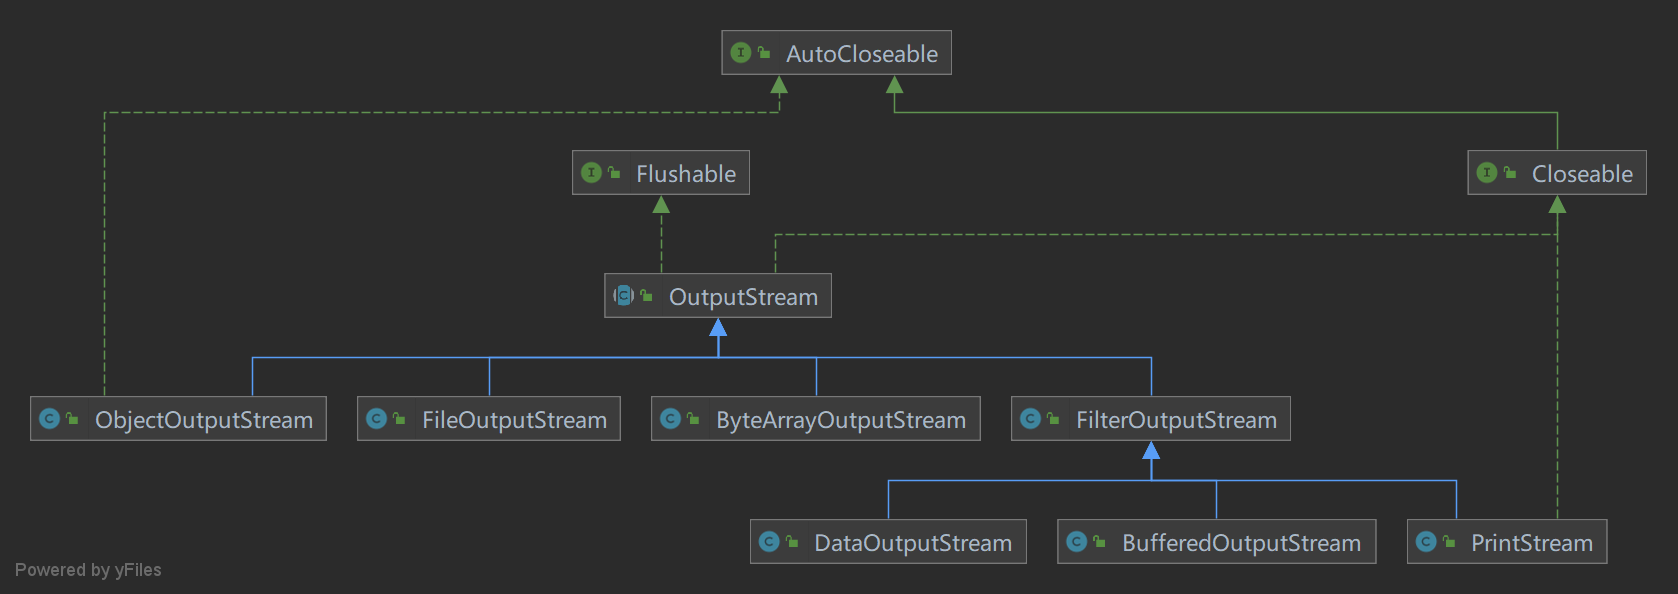
Task: Click the class icon on PrintStream node
Action: [x=1426, y=542]
